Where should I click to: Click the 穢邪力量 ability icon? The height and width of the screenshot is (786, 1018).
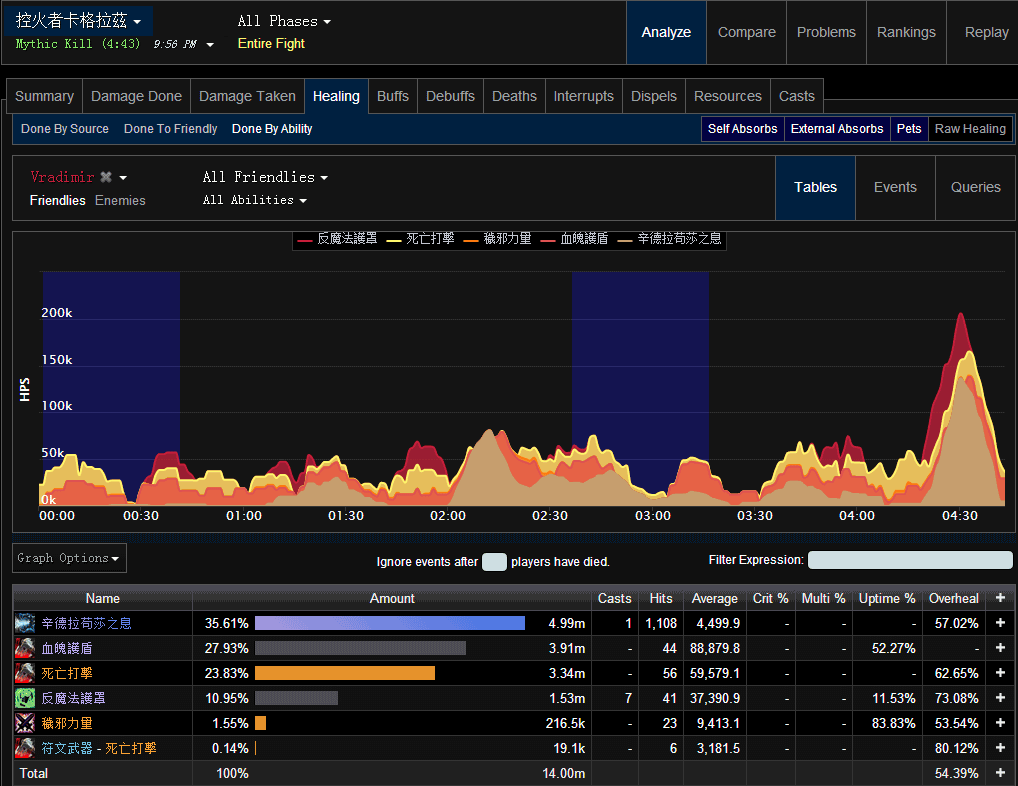[x=25, y=723]
